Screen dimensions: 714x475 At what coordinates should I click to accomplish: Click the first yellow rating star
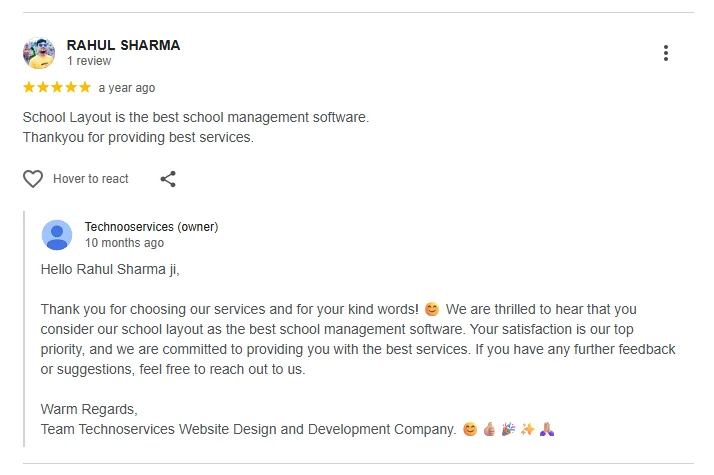(x=29, y=87)
